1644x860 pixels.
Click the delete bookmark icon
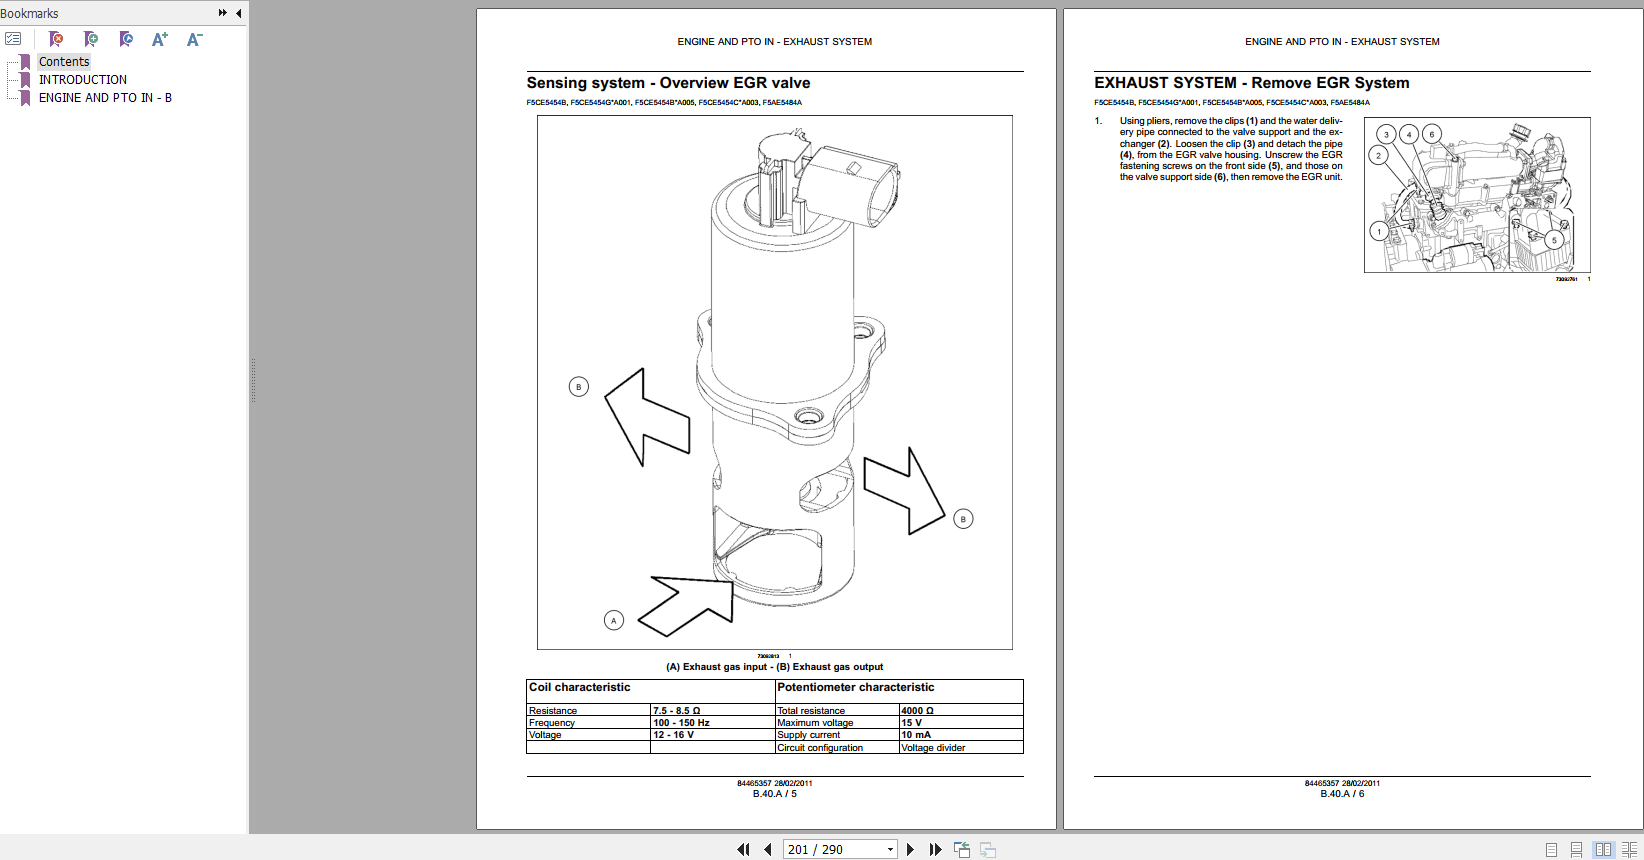[56, 39]
